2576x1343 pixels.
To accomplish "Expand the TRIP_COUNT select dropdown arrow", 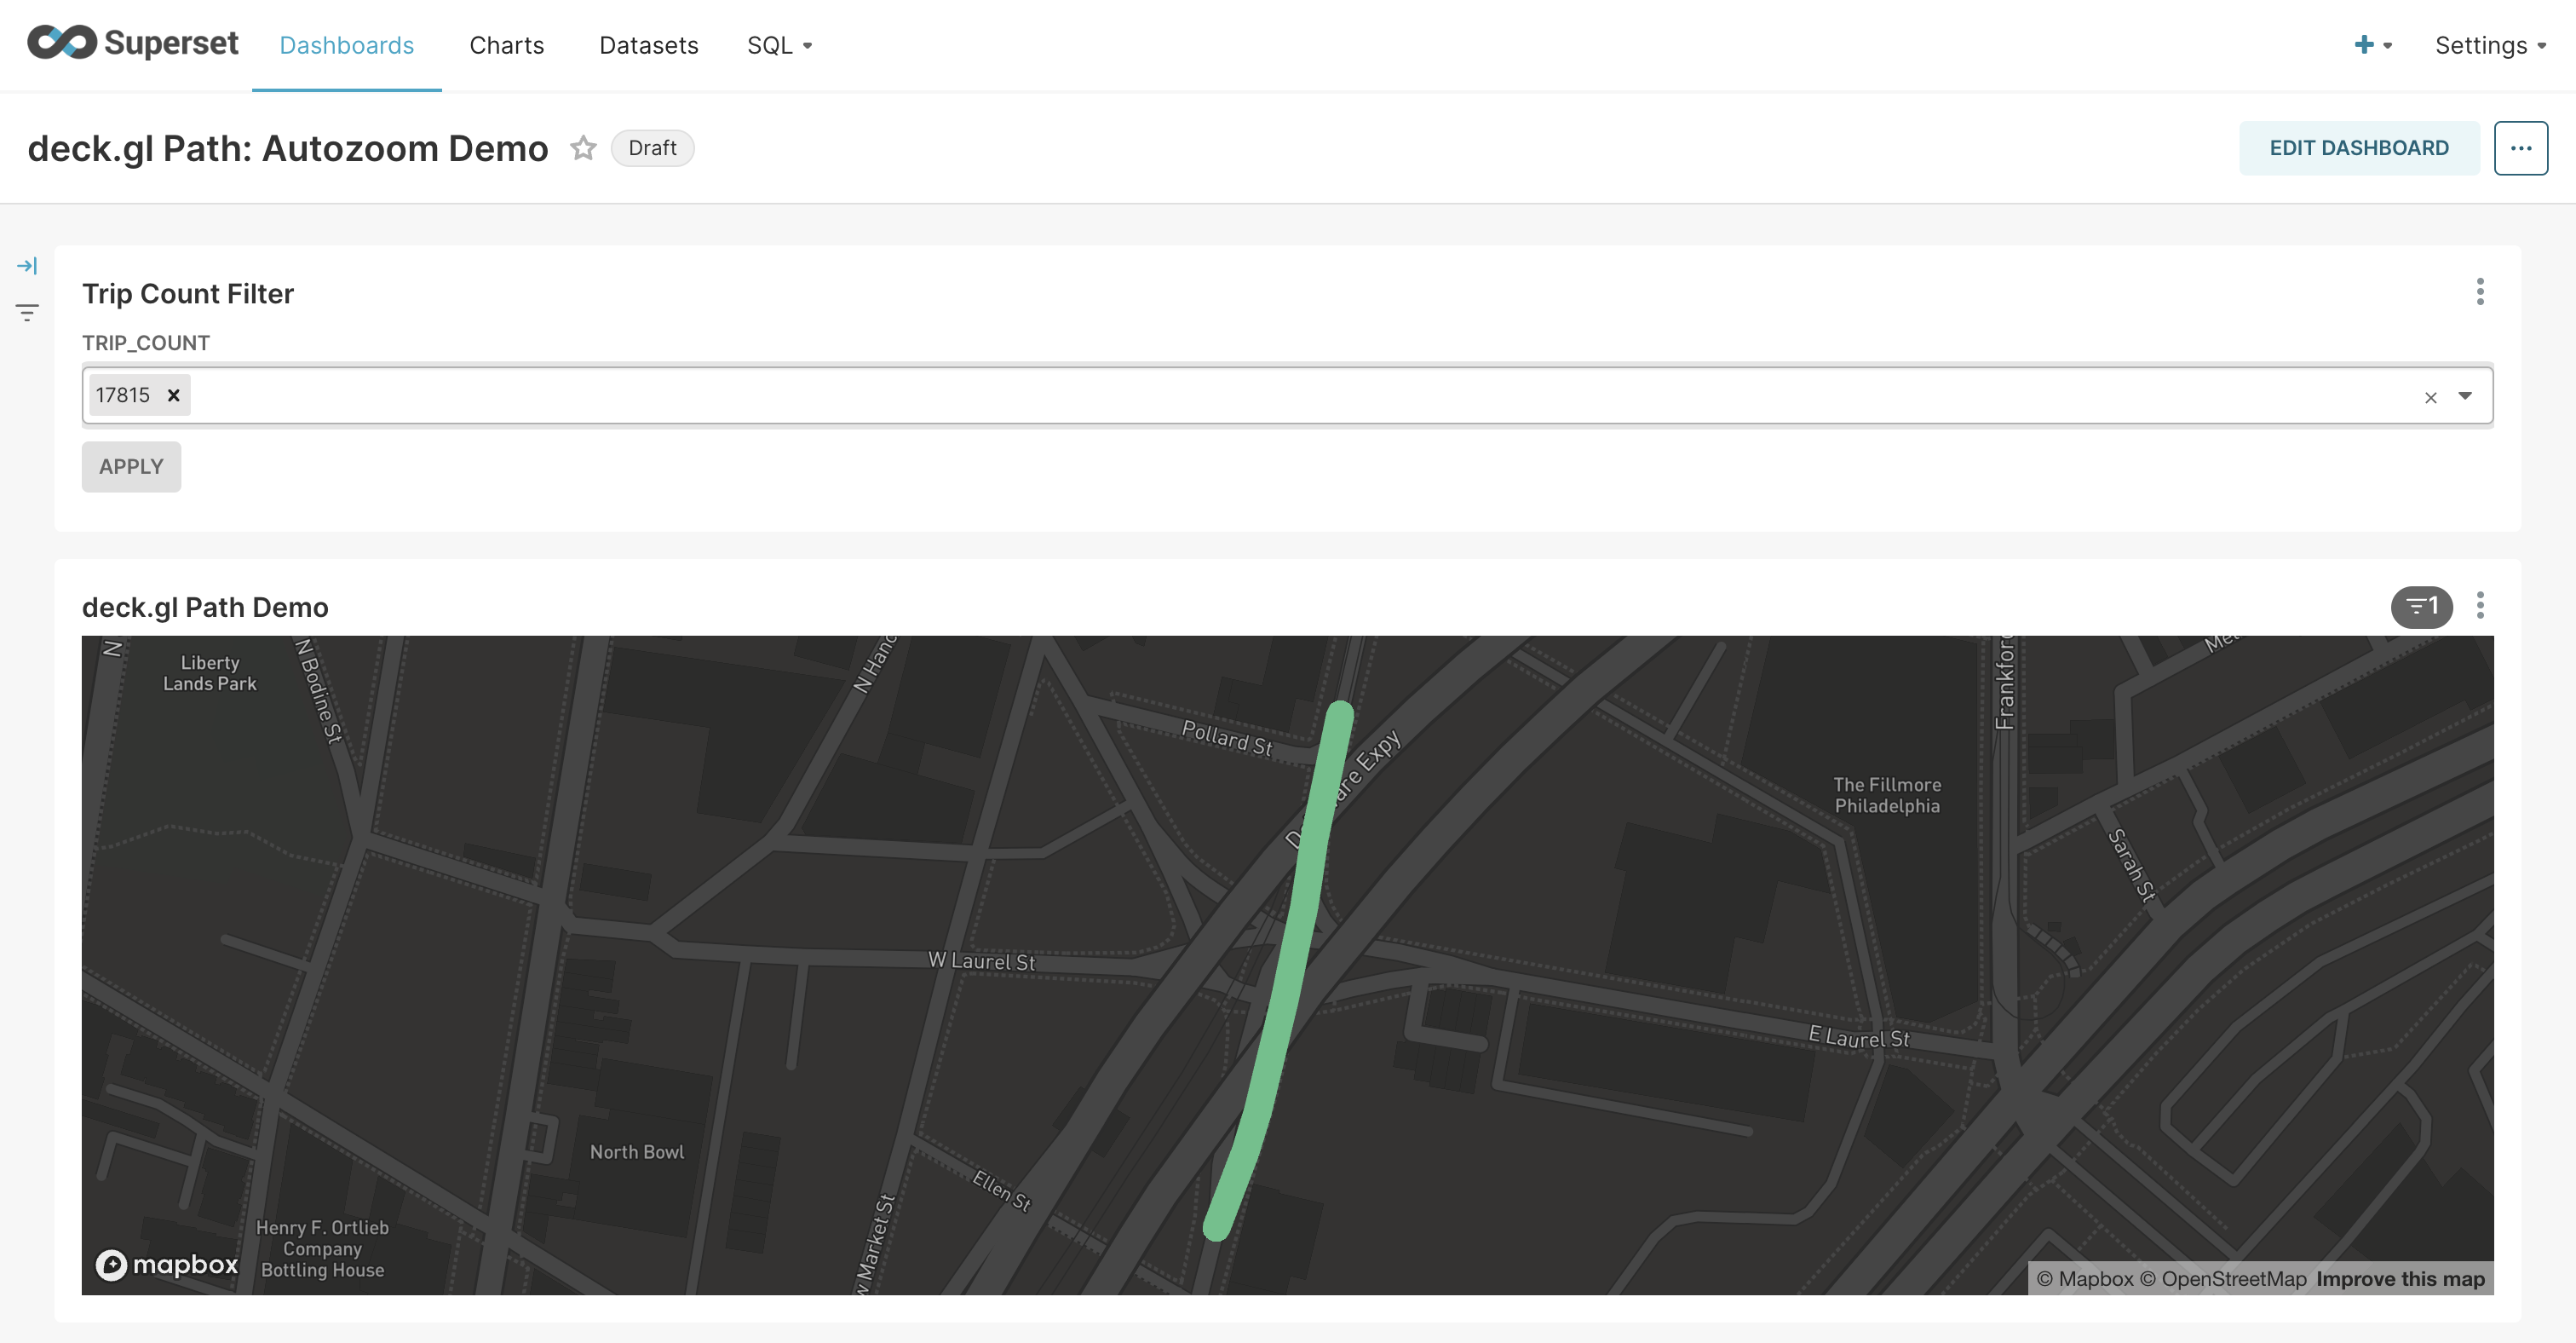I will point(2466,397).
